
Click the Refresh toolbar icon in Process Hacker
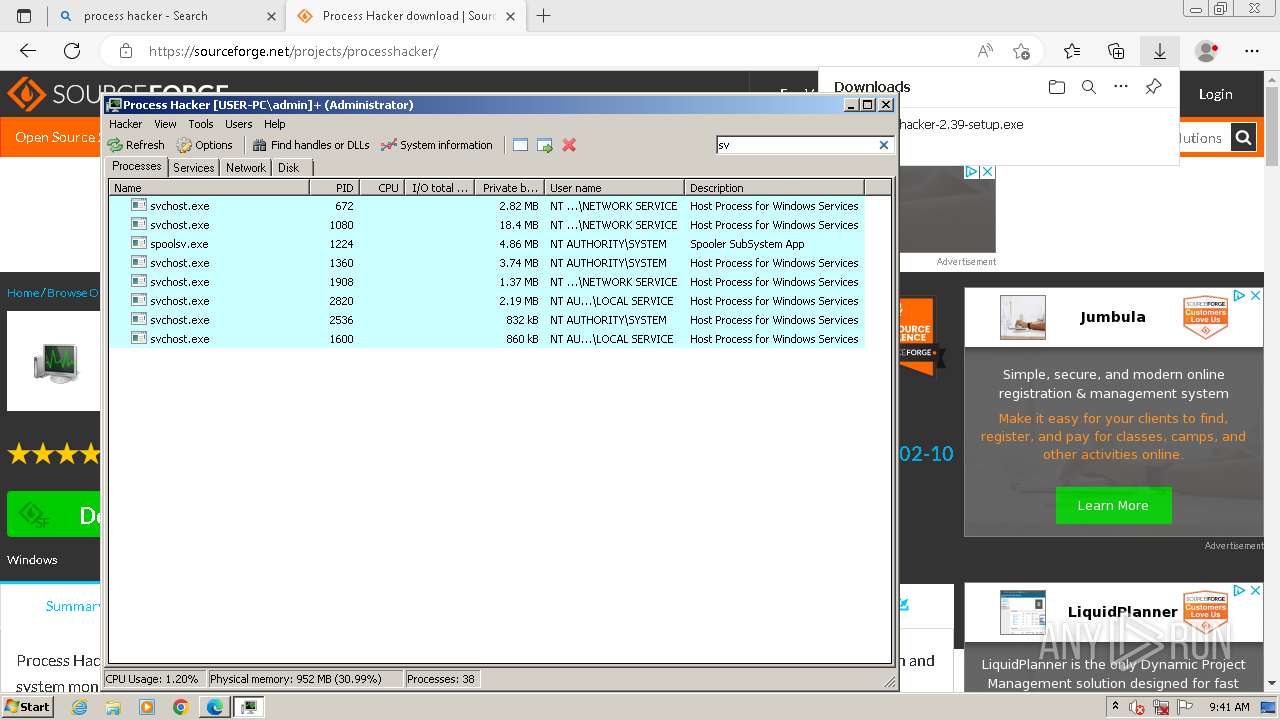(x=136, y=145)
